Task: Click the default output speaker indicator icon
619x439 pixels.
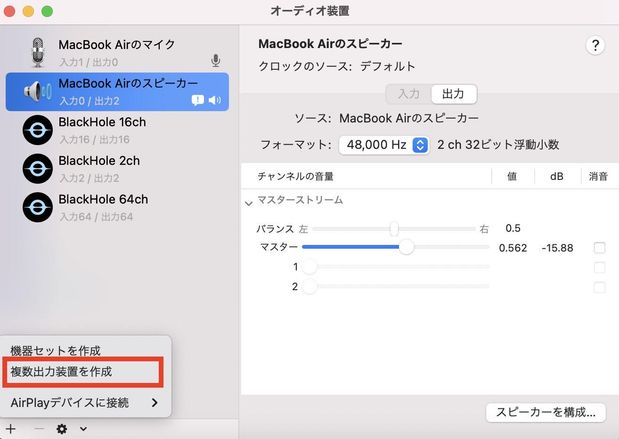Action: tap(215, 100)
